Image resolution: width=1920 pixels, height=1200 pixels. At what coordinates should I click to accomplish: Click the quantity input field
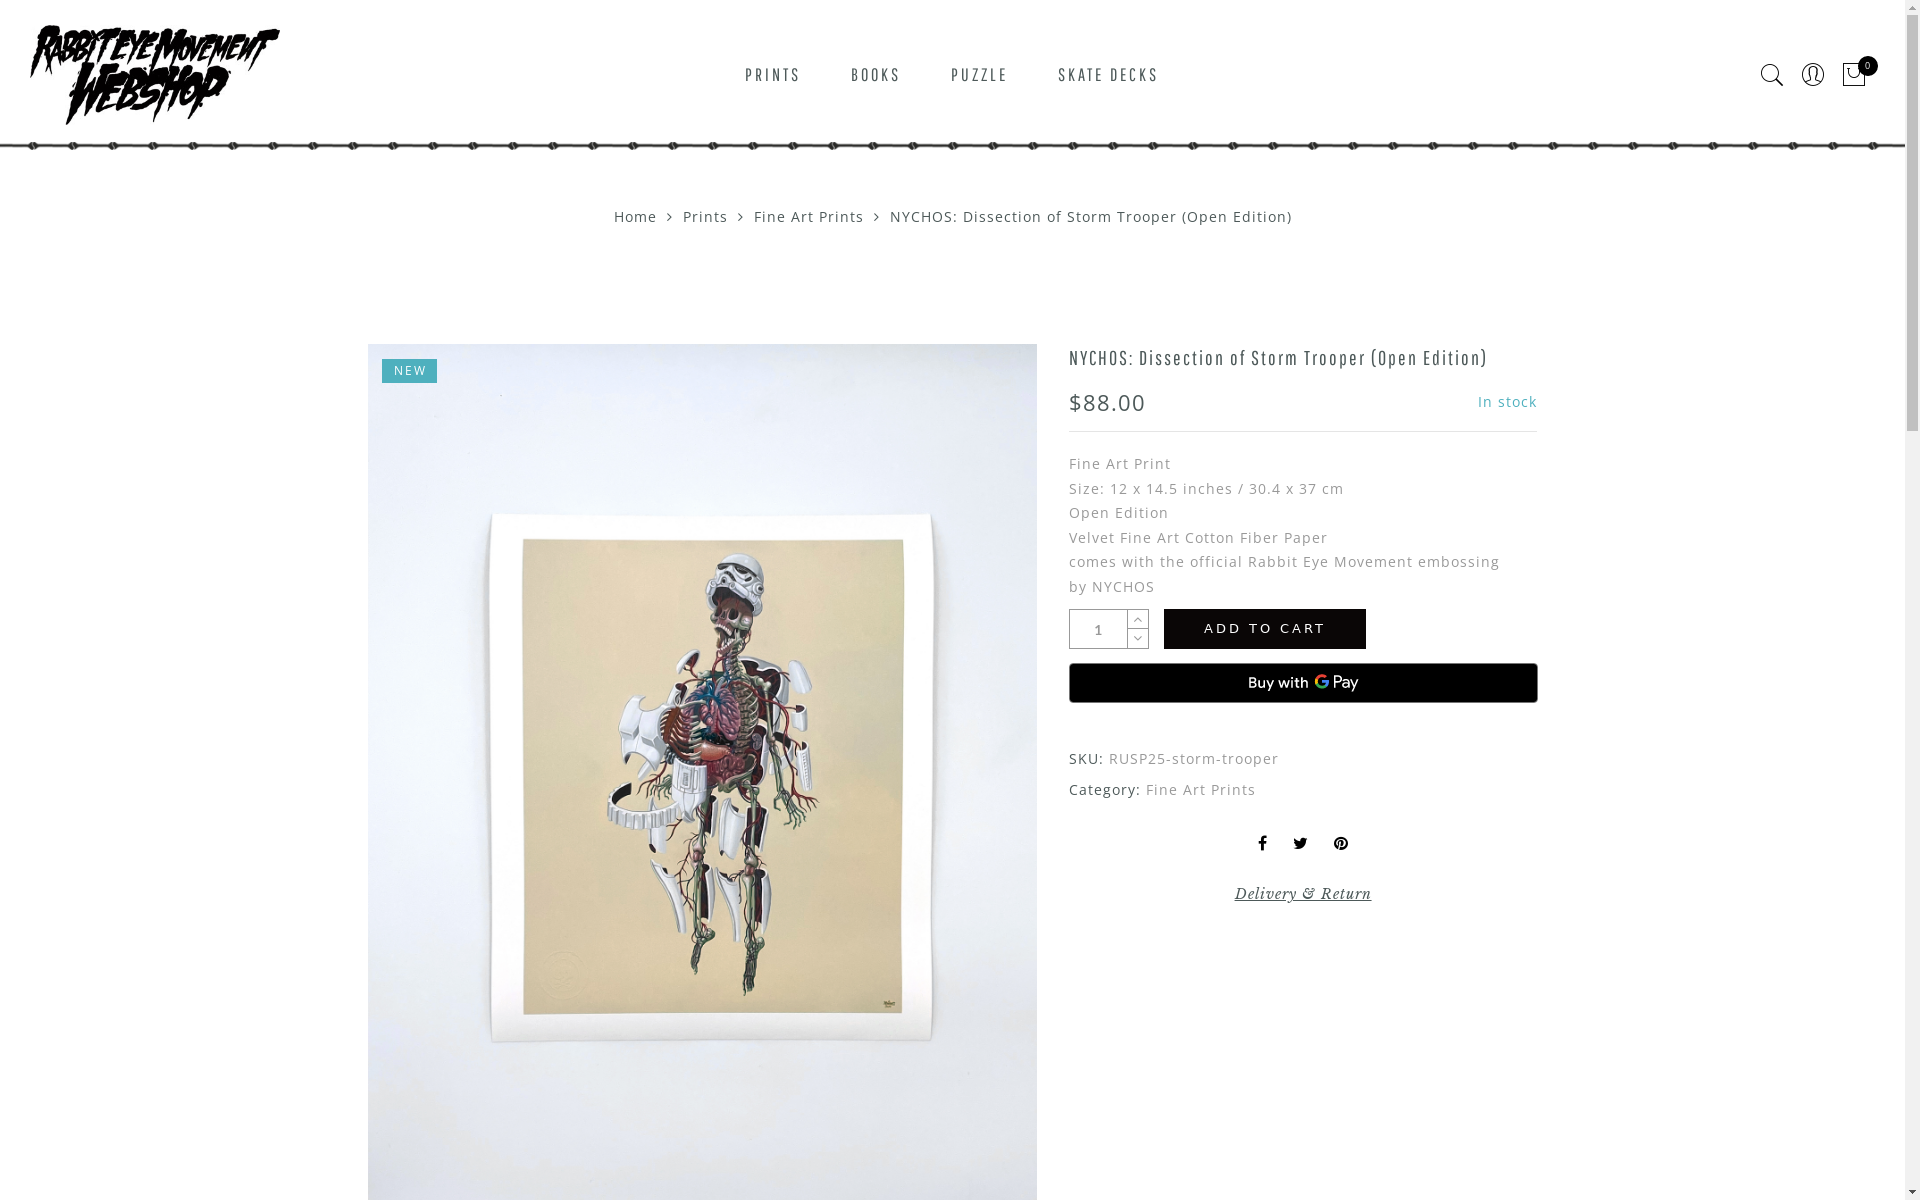click(x=1098, y=629)
